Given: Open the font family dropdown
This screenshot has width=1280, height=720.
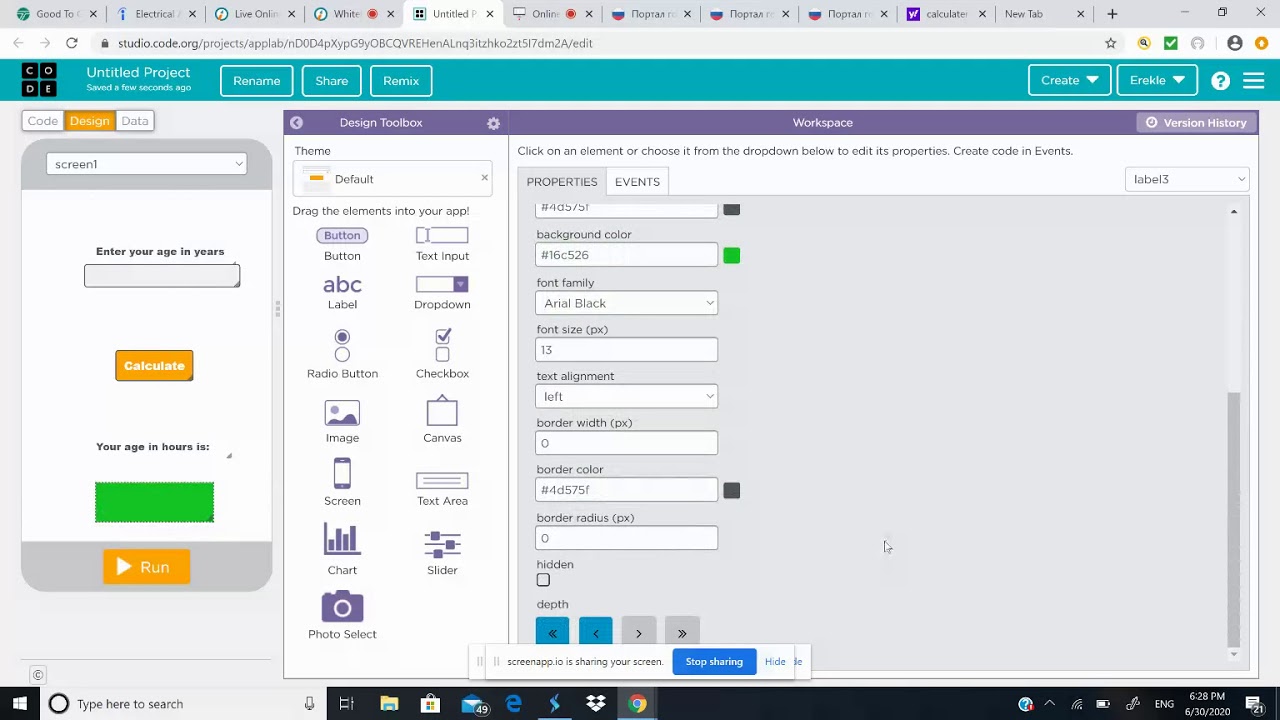Looking at the screenshot, I should (626, 303).
